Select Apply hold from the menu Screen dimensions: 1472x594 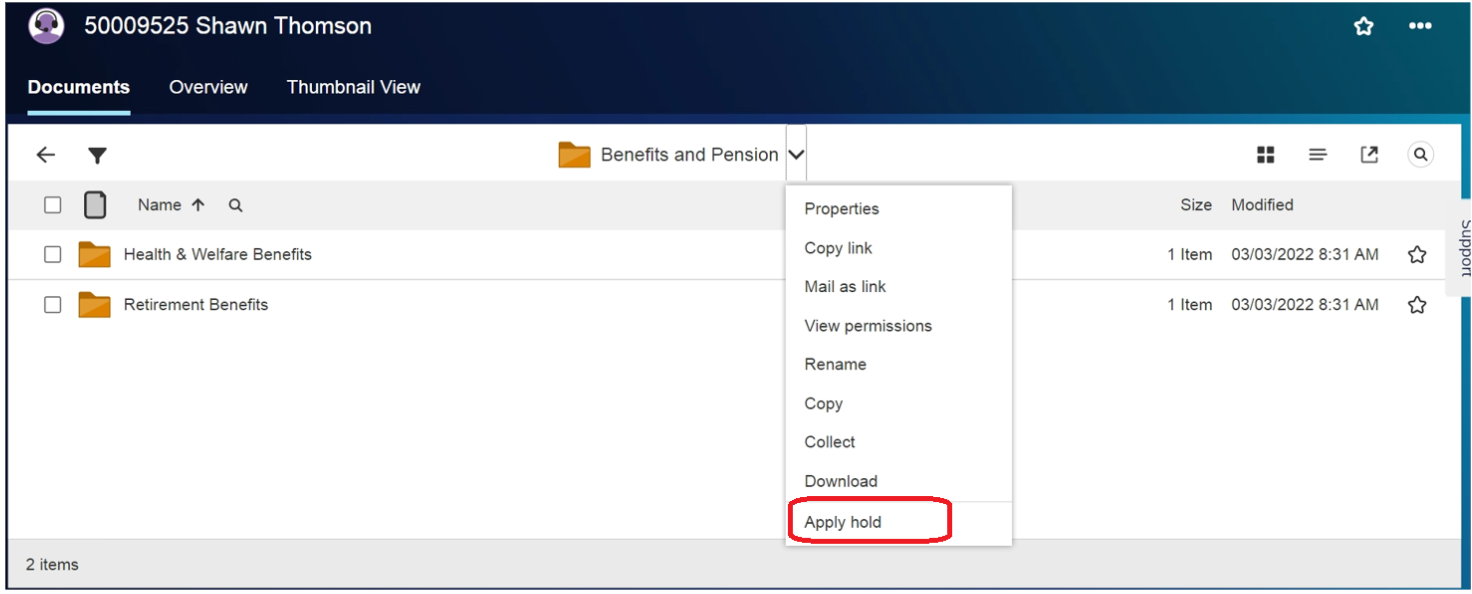(843, 522)
